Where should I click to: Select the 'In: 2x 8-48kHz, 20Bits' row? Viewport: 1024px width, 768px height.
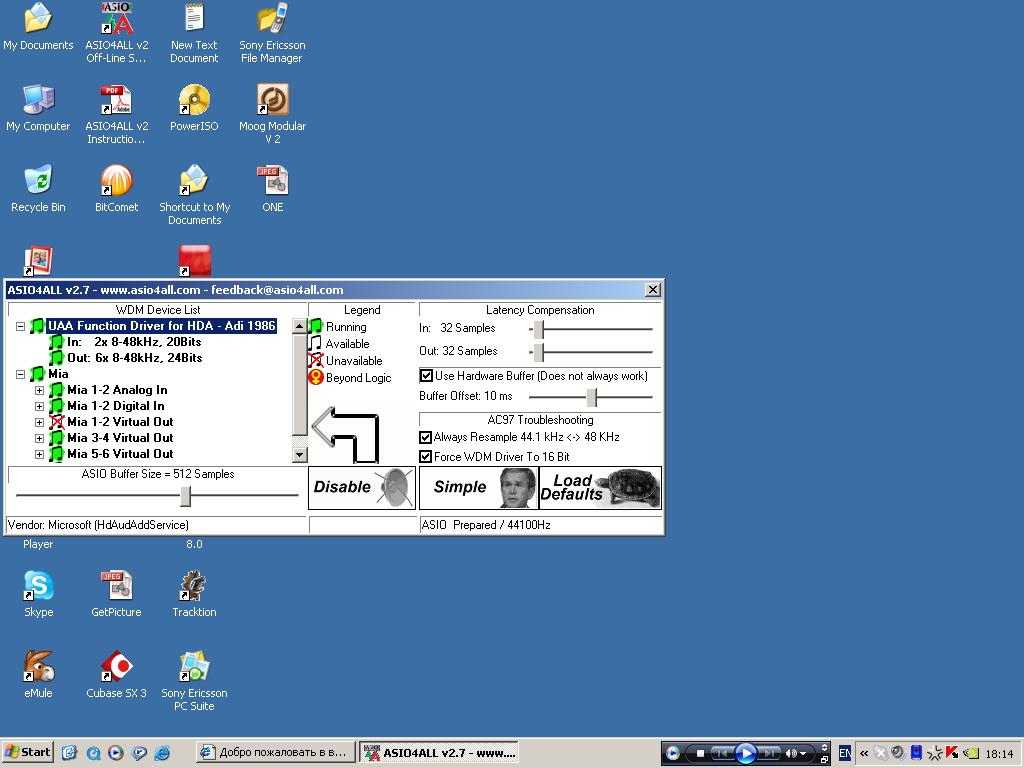(134, 342)
